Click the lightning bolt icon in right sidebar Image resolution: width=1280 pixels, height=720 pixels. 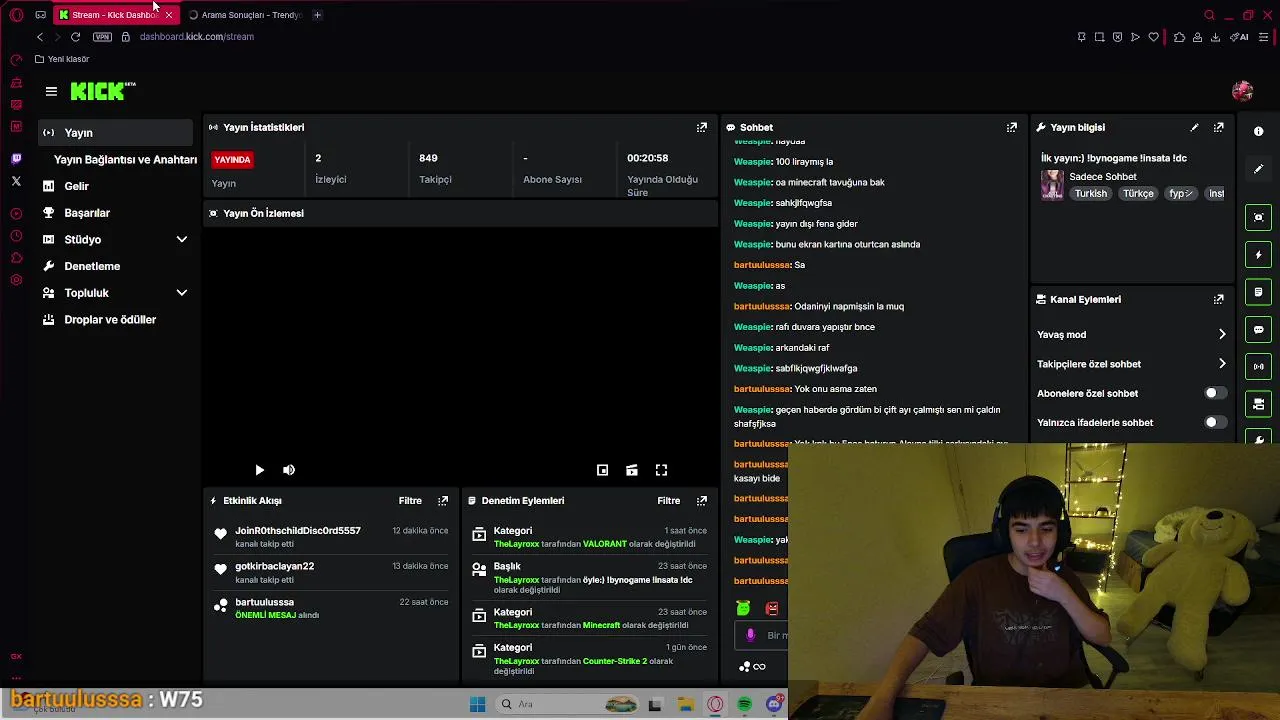(x=1258, y=255)
